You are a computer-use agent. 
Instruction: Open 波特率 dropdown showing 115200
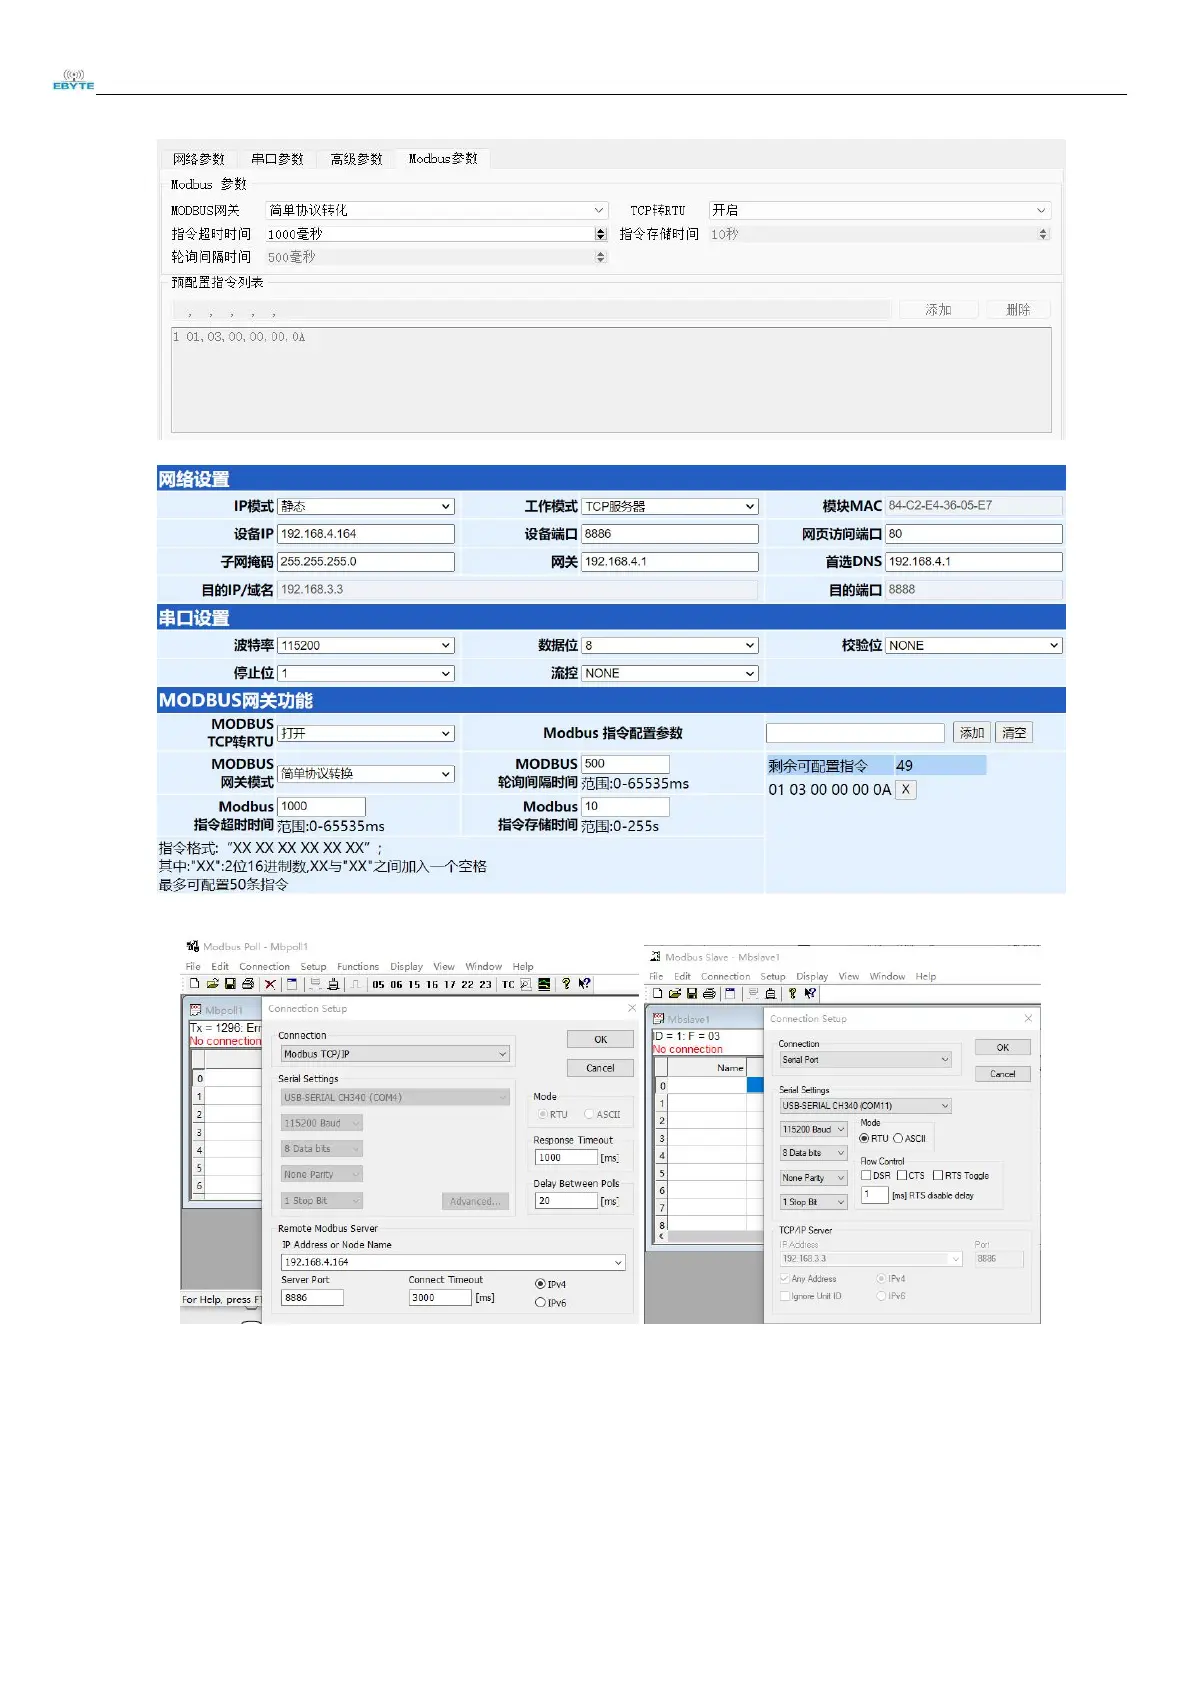pyautogui.click(x=366, y=646)
